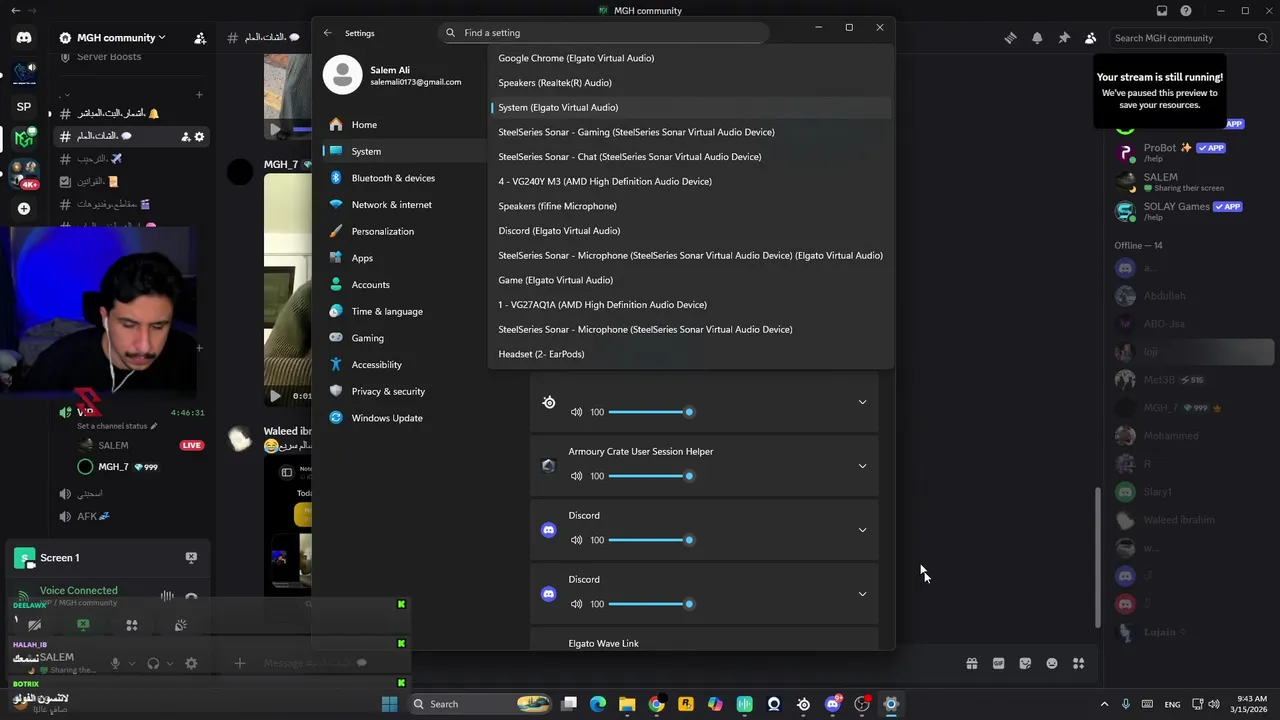
Task: Open Discord notification settings bell
Action: tap(1037, 38)
